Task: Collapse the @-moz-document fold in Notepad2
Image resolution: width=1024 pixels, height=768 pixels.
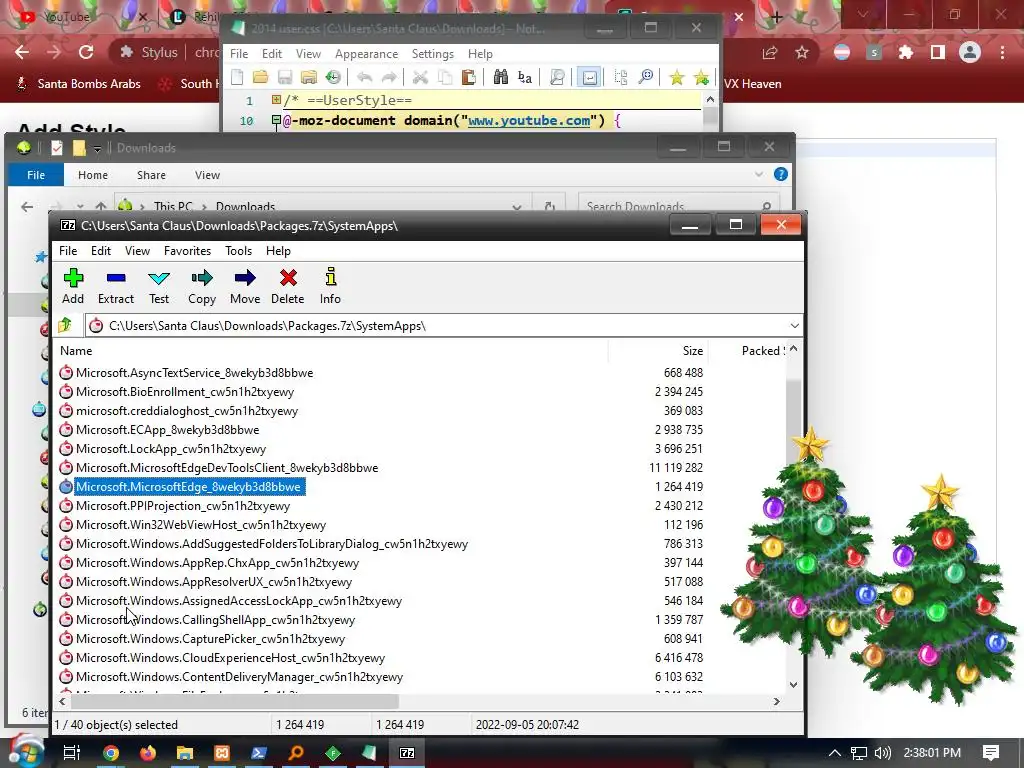Action: point(276,120)
